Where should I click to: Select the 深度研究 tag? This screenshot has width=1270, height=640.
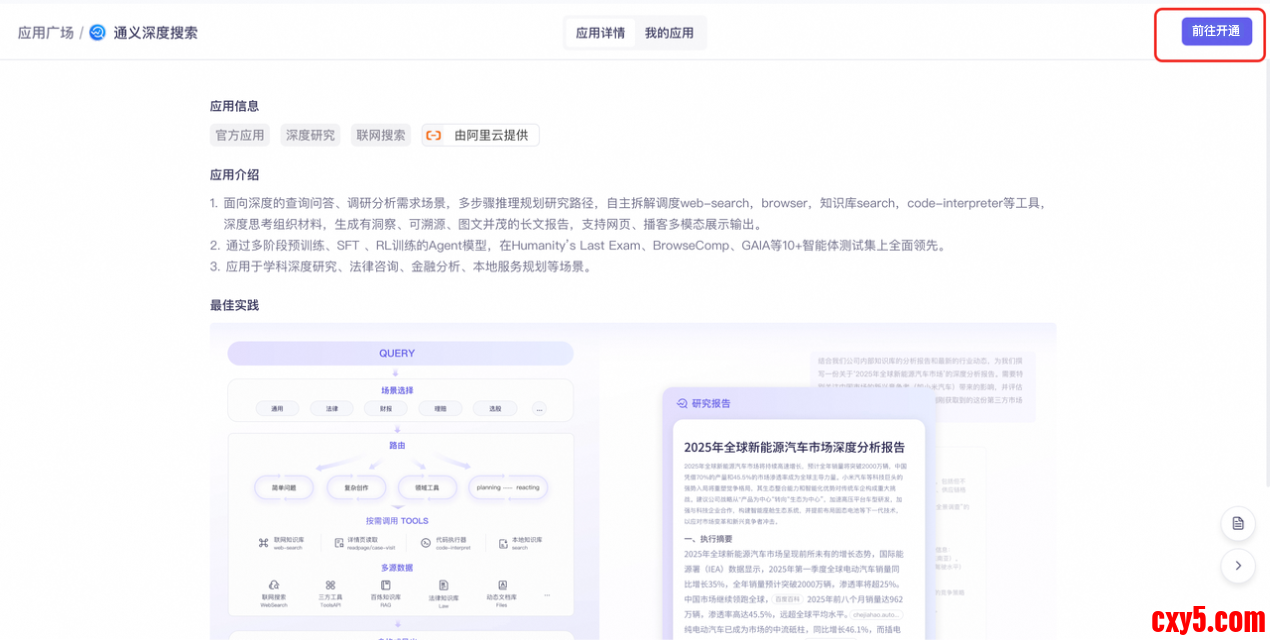coord(310,135)
